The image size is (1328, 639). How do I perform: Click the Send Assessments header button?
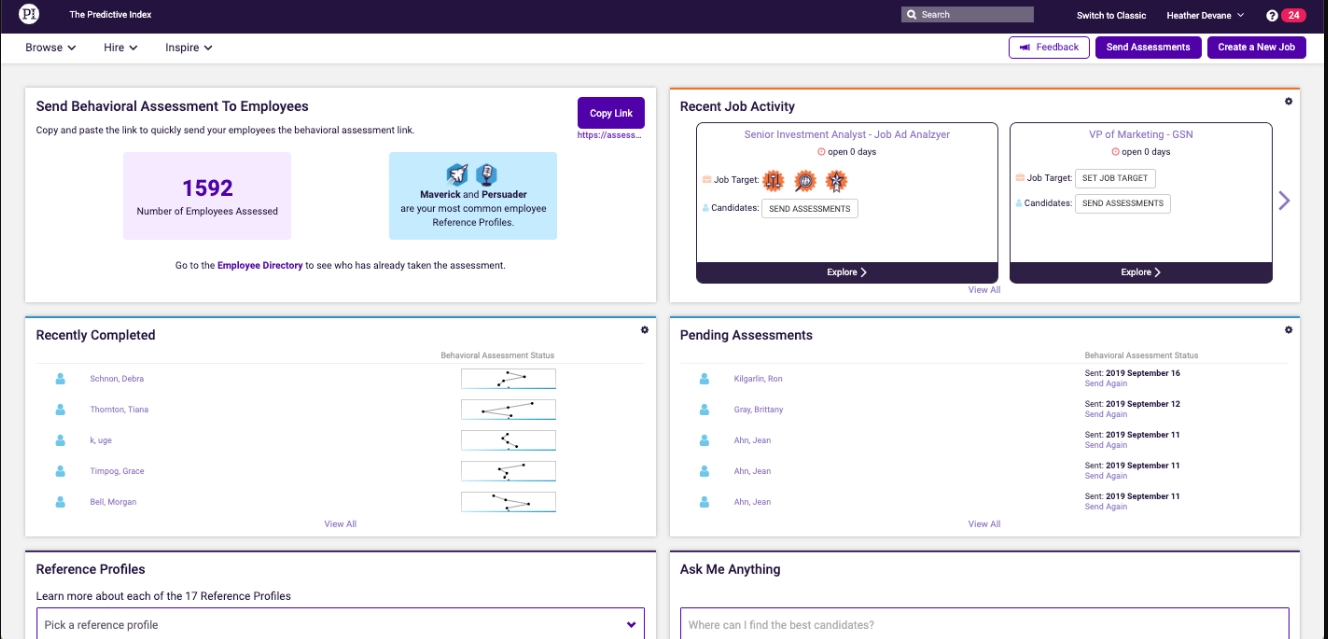[x=1148, y=47]
